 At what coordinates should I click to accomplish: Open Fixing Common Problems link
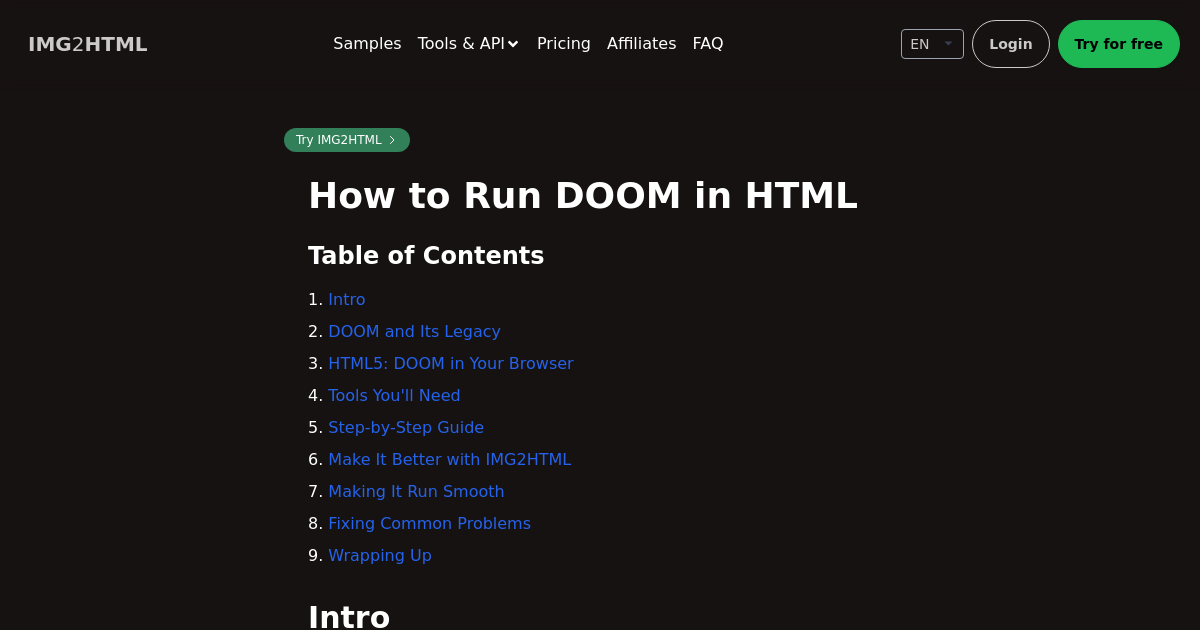click(430, 524)
